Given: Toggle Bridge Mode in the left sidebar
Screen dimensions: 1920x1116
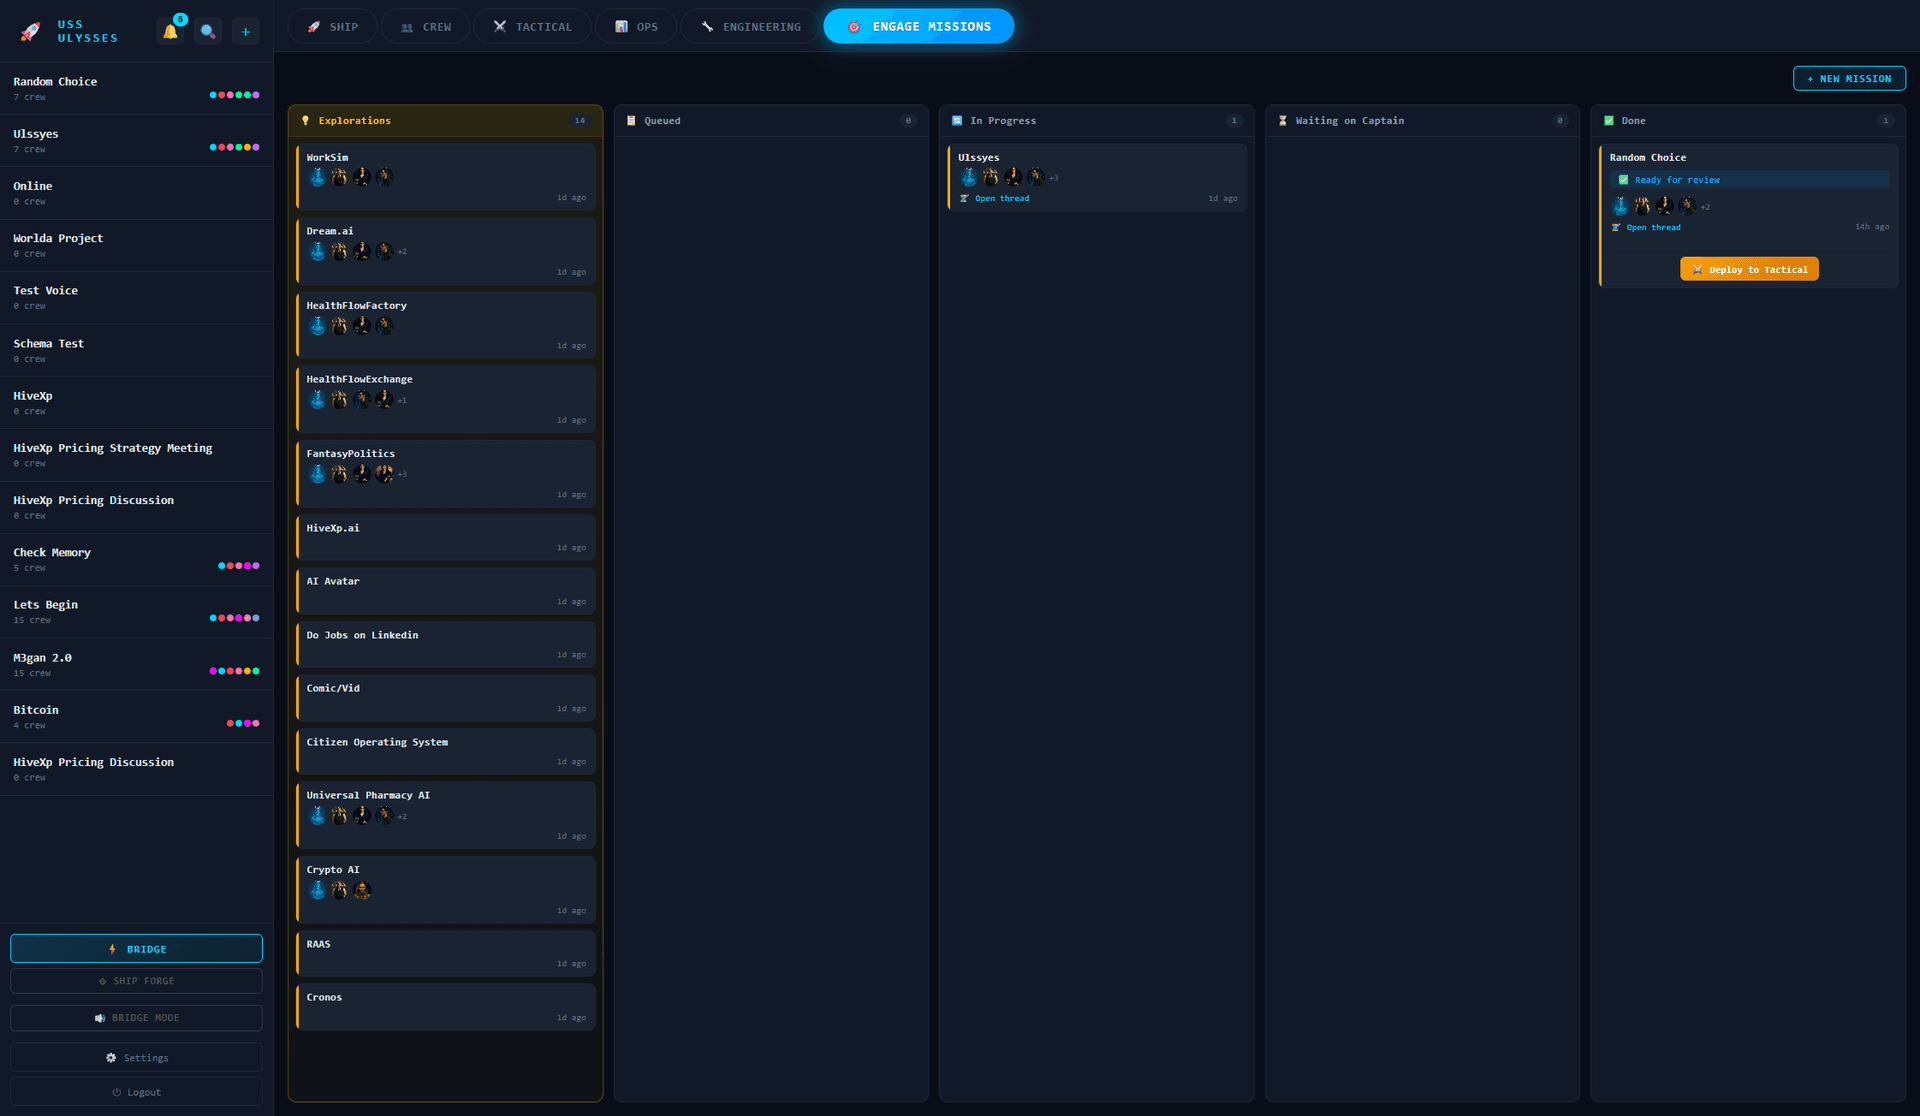Looking at the screenshot, I should coord(136,1017).
